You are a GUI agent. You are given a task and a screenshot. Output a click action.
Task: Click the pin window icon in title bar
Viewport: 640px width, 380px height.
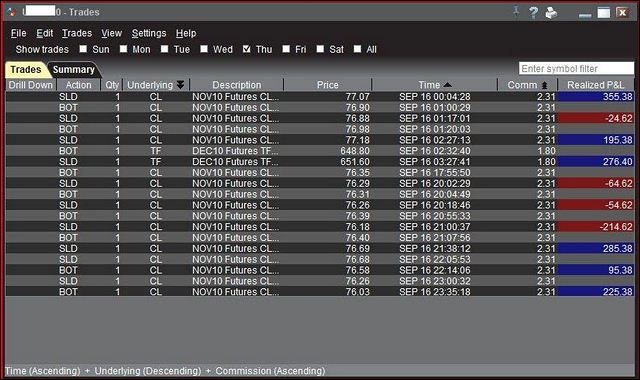pyautogui.click(x=516, y=11)
